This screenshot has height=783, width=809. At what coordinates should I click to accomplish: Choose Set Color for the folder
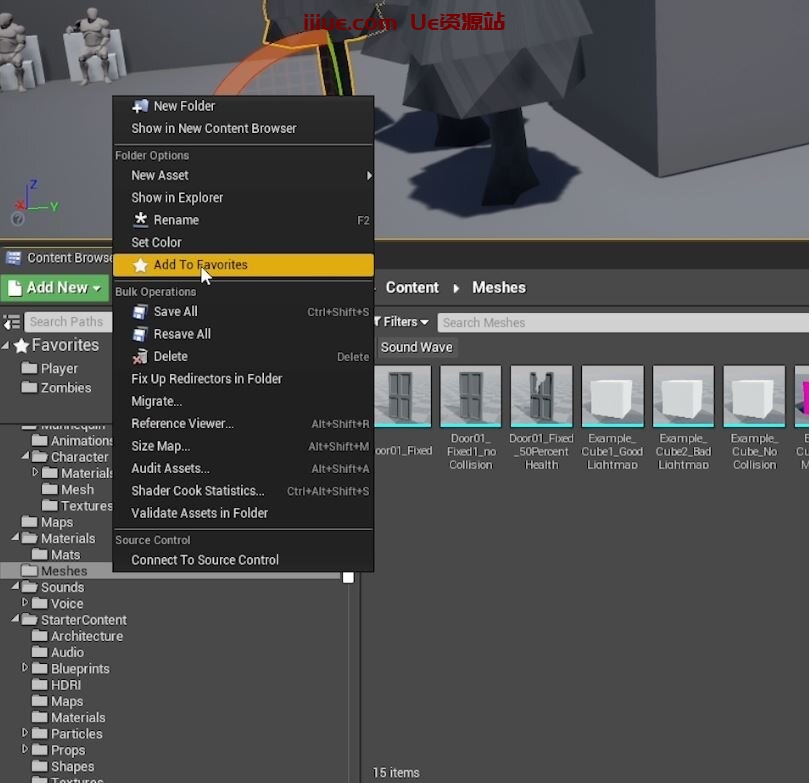(156, 242)
